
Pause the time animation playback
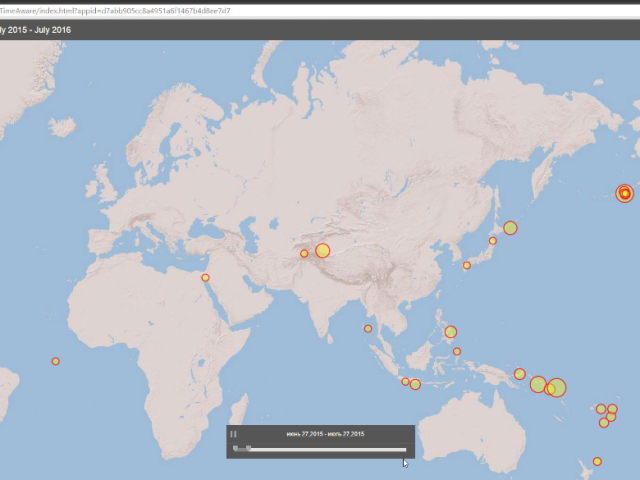233,434
